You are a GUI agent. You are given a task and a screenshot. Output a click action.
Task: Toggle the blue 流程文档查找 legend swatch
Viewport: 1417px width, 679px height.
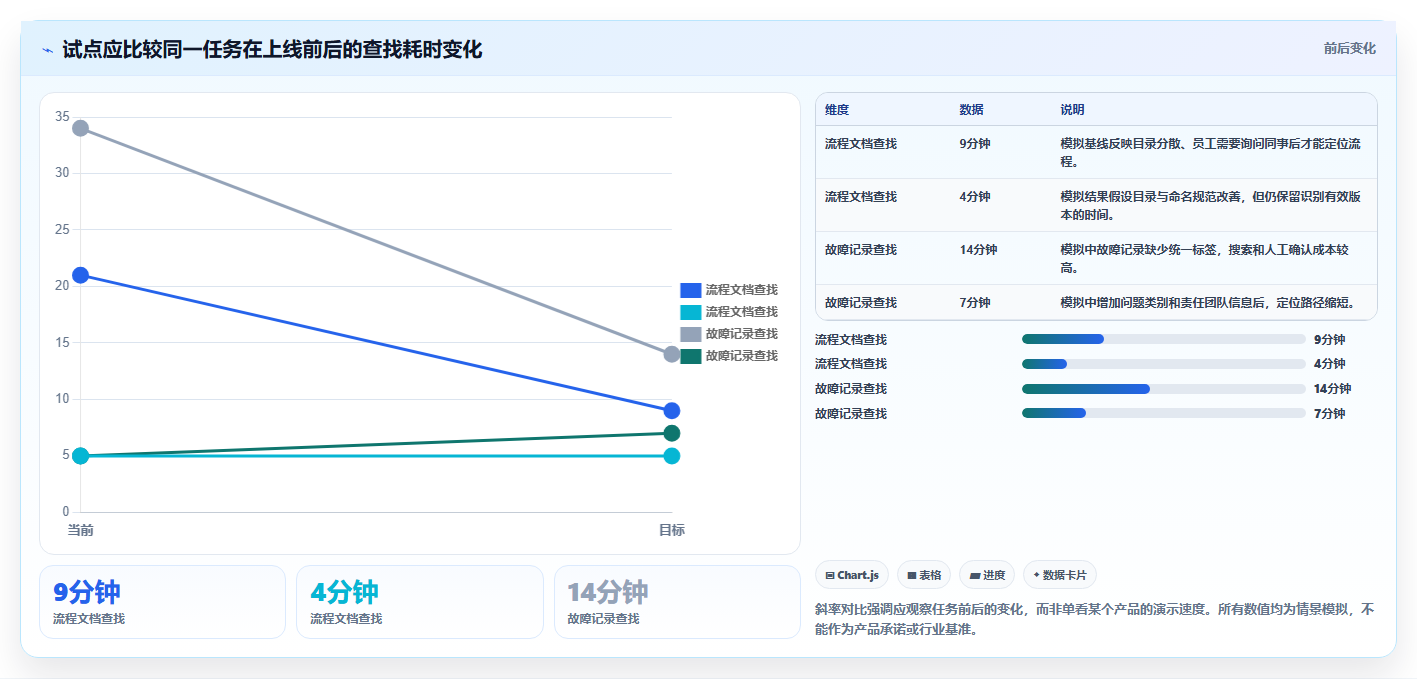690,290
